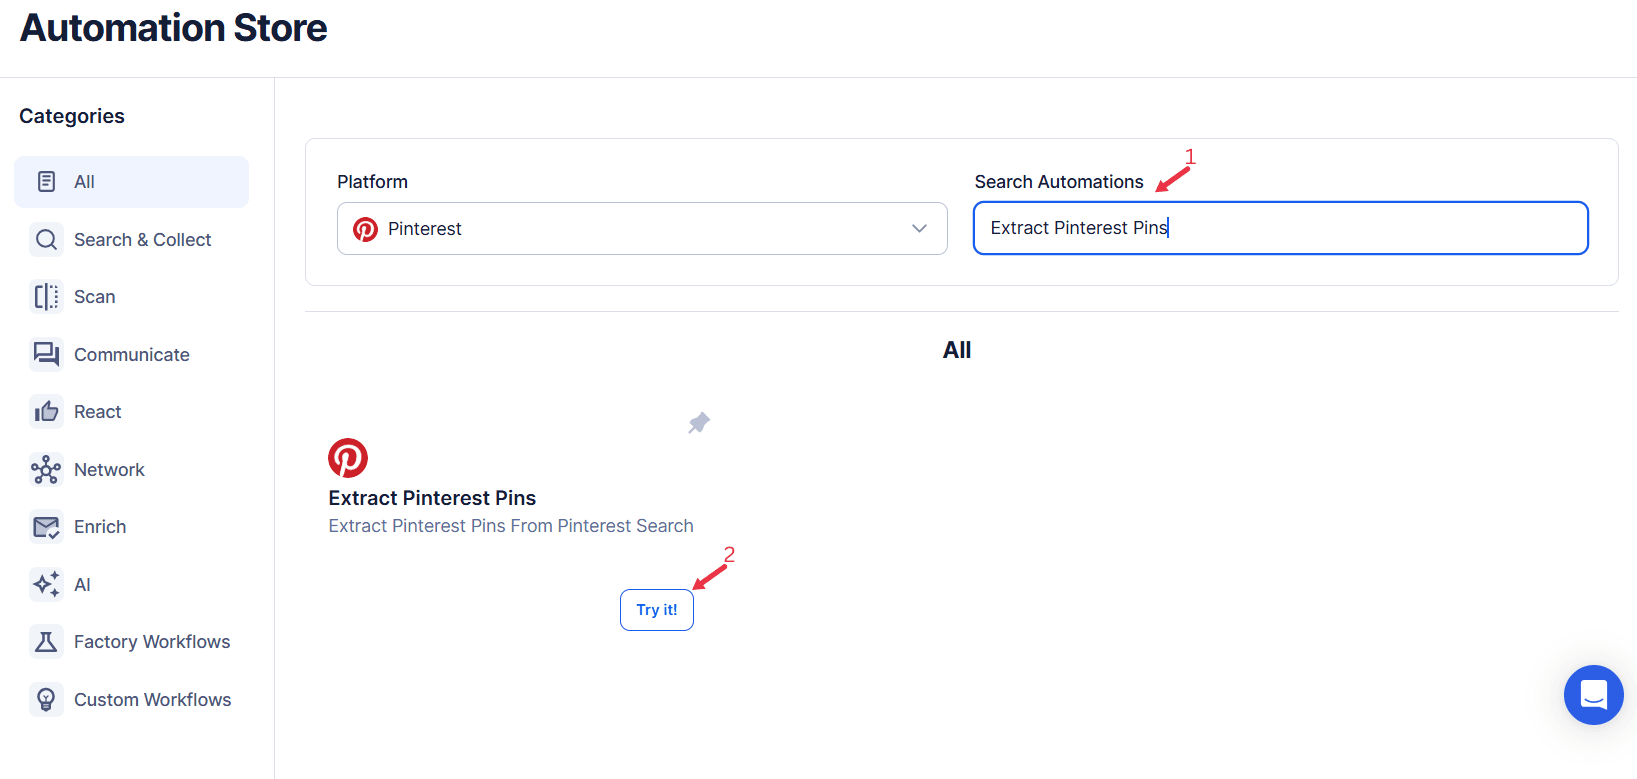Select the Enrich envelope icon
Image resolution: width=1637 pixels, height=779 pixels.
tap(46, 526)
